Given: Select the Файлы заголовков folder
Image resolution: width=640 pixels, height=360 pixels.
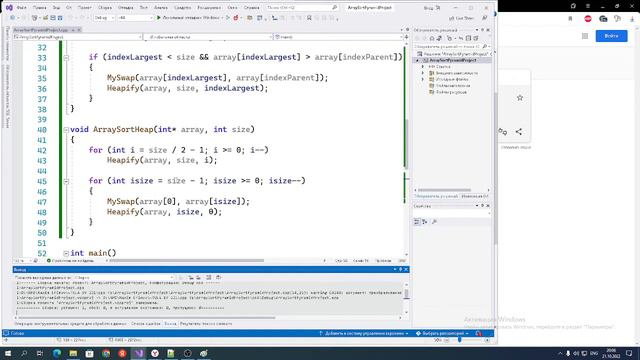Looking at the screenshot, I should click(450, 86).
